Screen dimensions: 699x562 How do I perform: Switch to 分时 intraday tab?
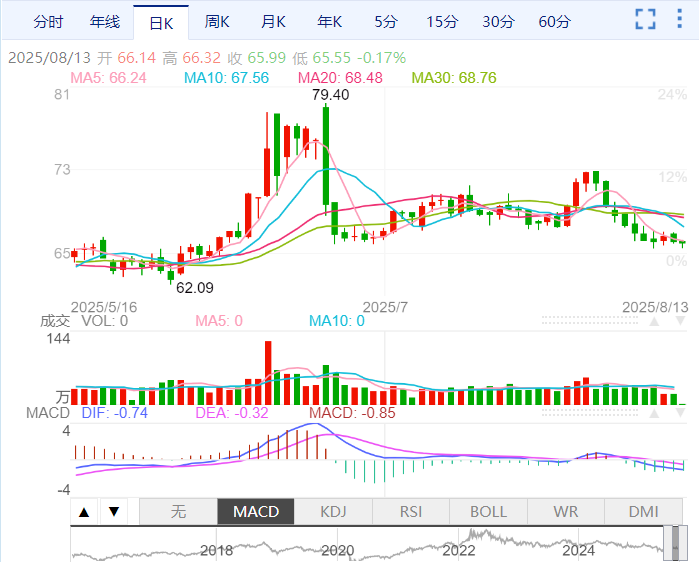click(48, 21)
